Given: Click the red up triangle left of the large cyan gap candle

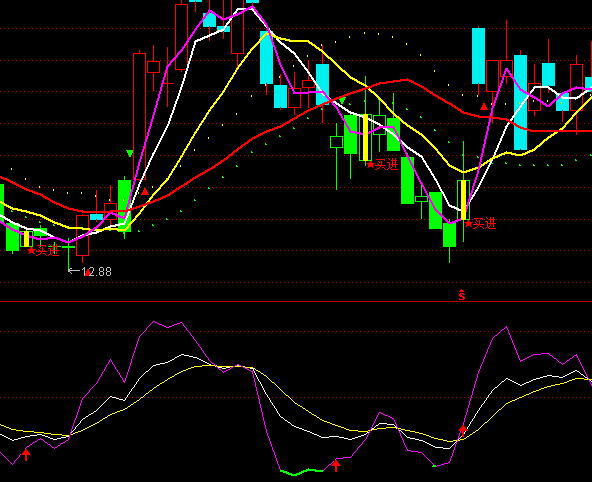Looking at the screenshot, I should [484, 107].
